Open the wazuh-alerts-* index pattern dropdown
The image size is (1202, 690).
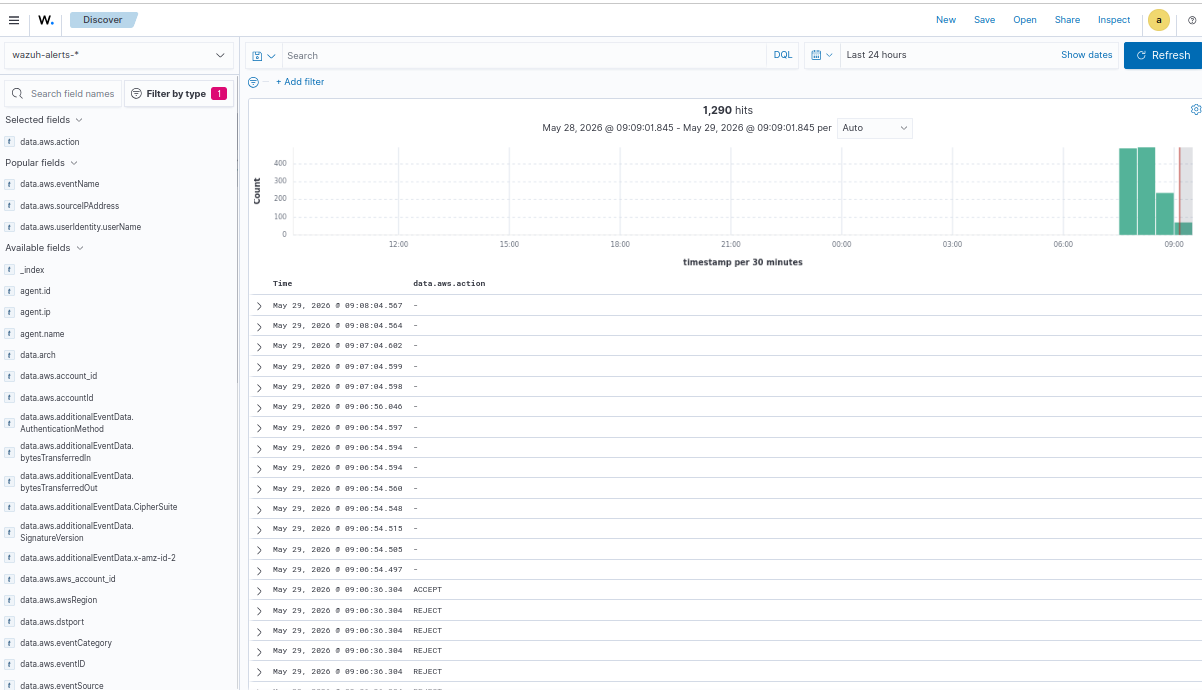click(x=119, y=55)
